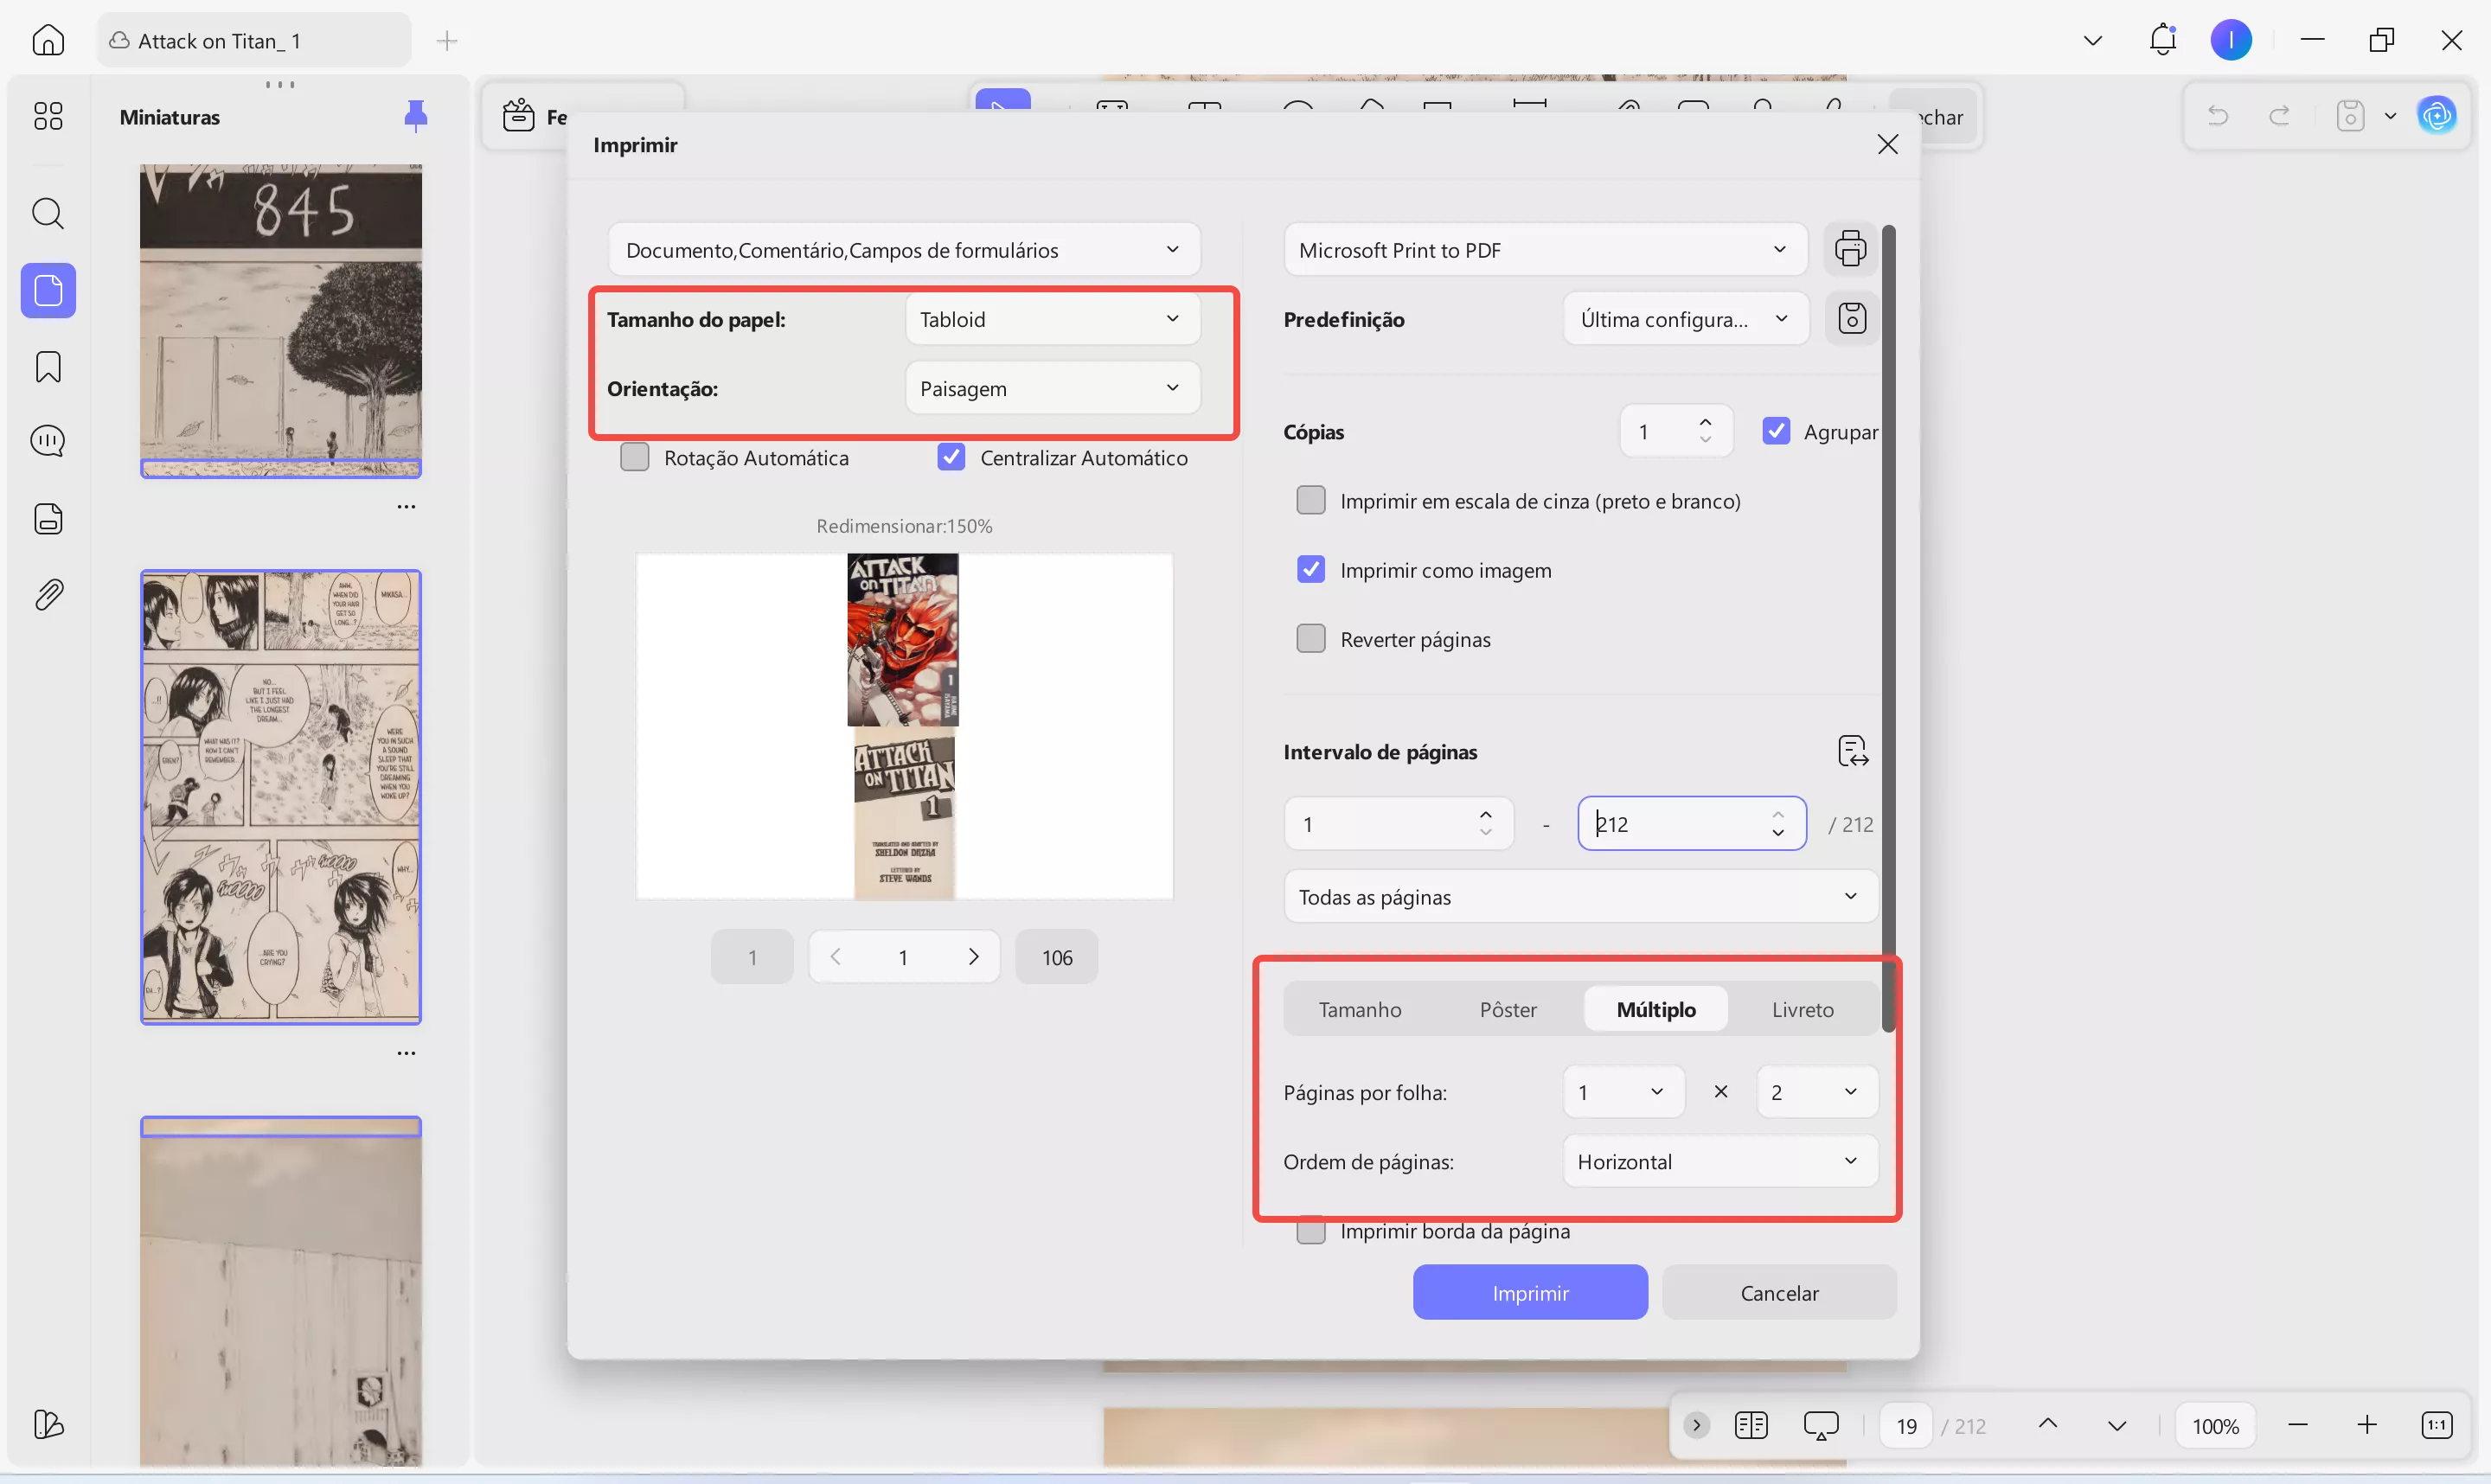Click the Cancelar button
2491x1484 pixels.
pos(1778,1292)
